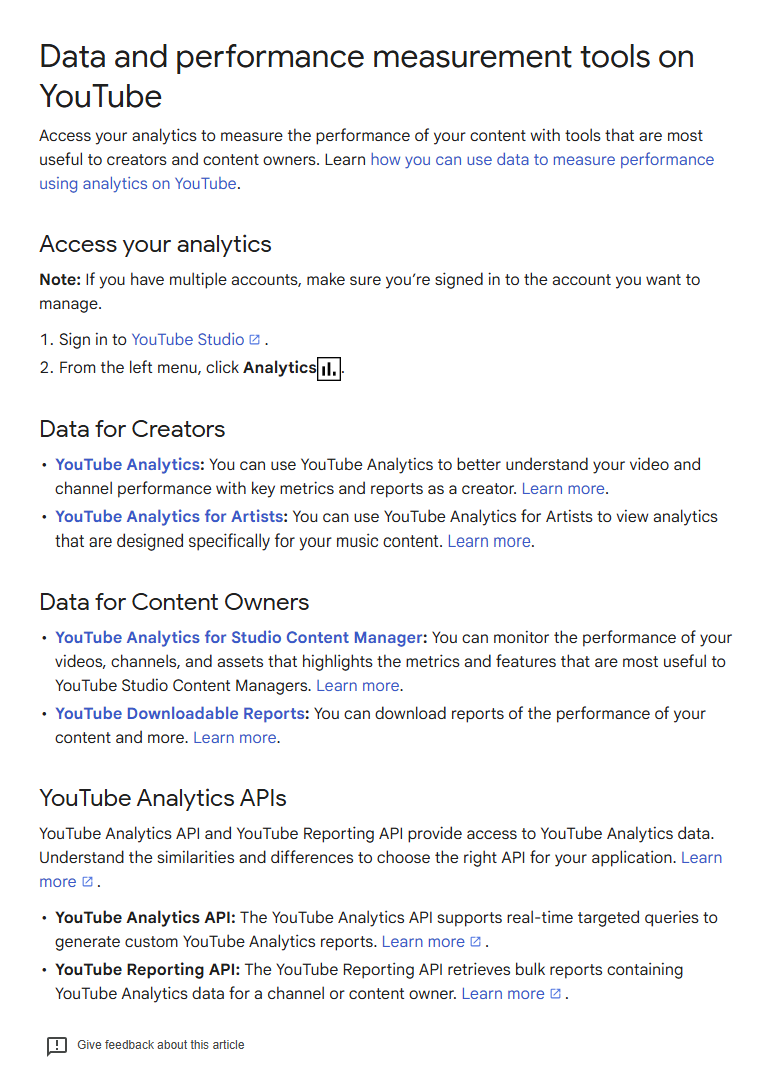Image resolution: width=766 pixels, height=1076 pixels.
Task: Click 'using analytics on YouTube' link text
Action: pyautogui.click(x=138, y=184)
